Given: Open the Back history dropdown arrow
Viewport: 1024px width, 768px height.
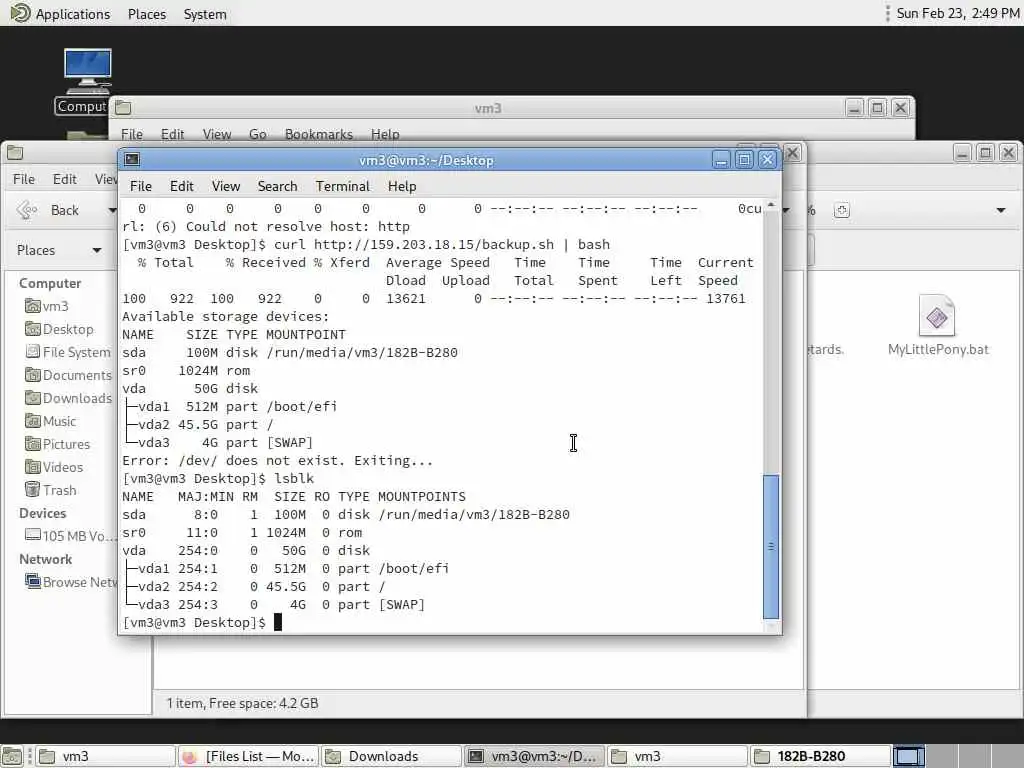Looking at the screenshot, I should [x=112, y=210].
